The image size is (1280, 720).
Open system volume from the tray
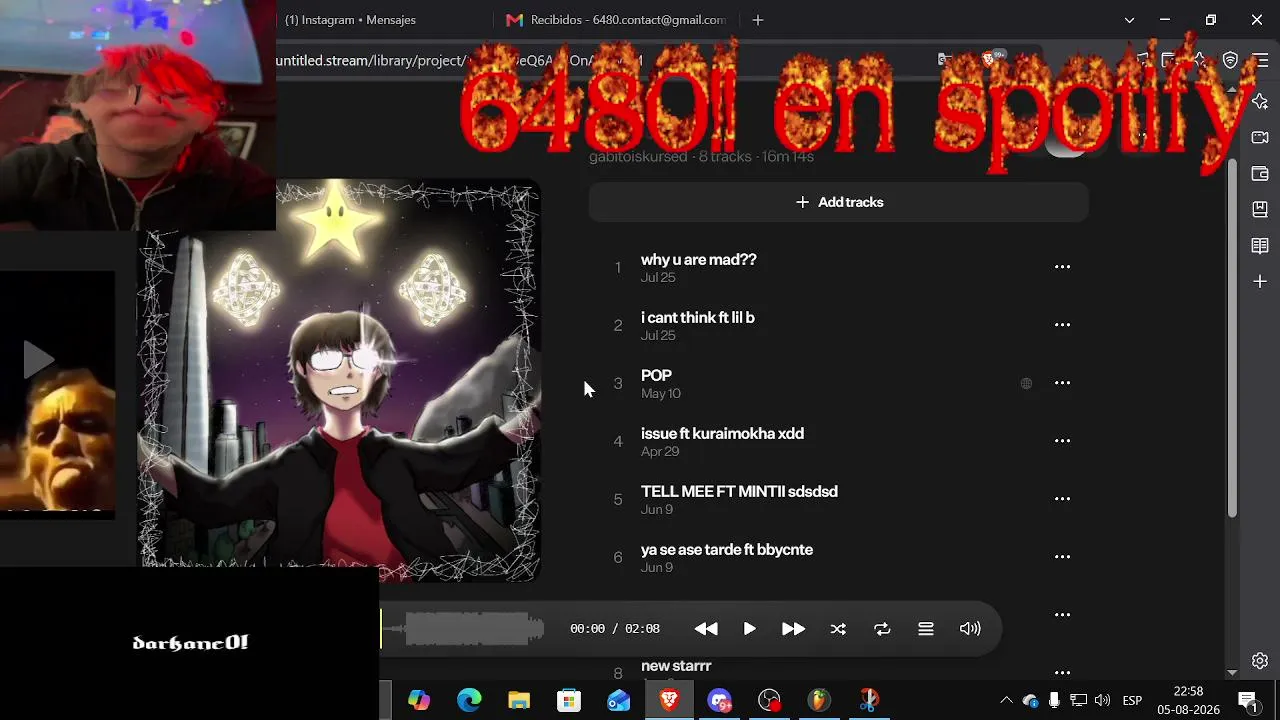tap(1102, 701)
